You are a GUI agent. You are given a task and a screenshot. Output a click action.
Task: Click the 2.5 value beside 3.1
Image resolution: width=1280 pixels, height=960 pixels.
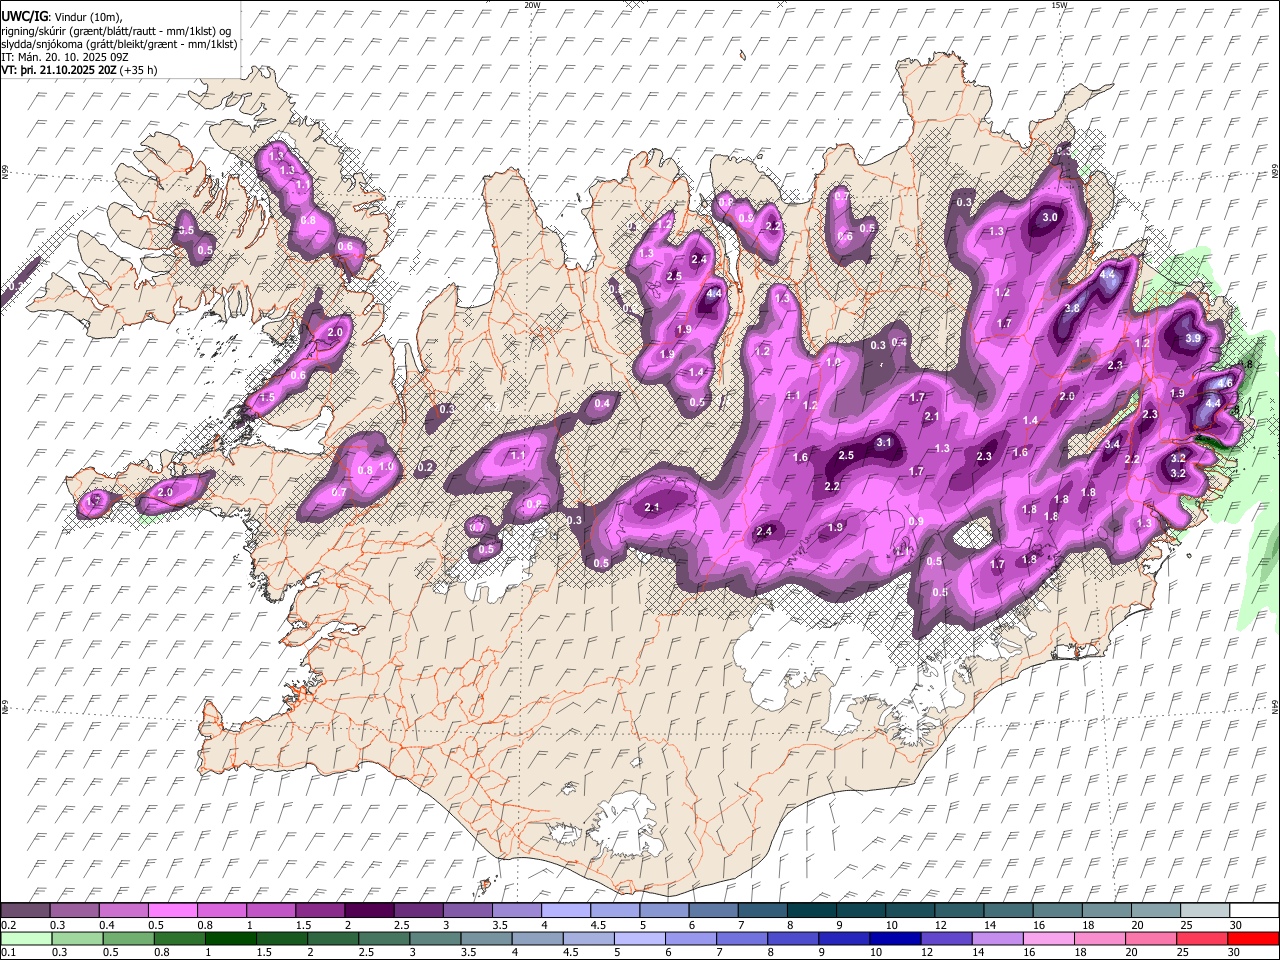point(846,456)
